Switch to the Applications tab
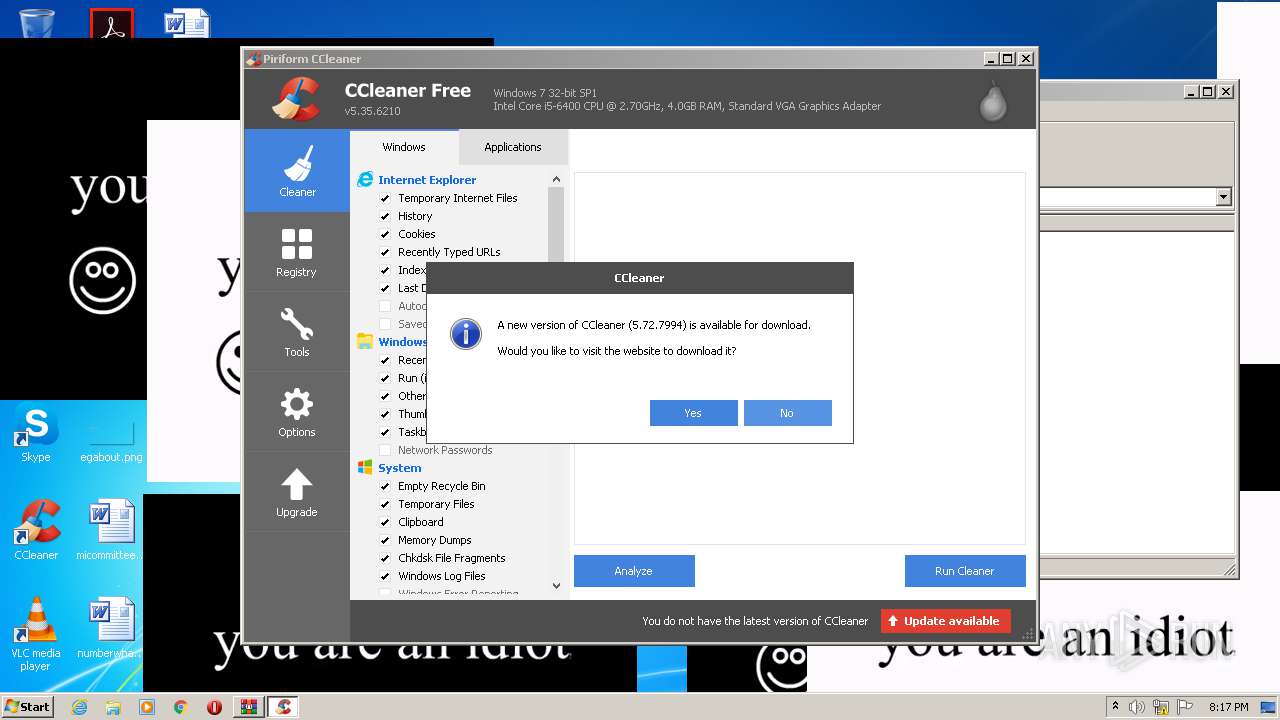Image resolution: width=1280 pixels, height=720 pixels. click(x=513, y=147)
